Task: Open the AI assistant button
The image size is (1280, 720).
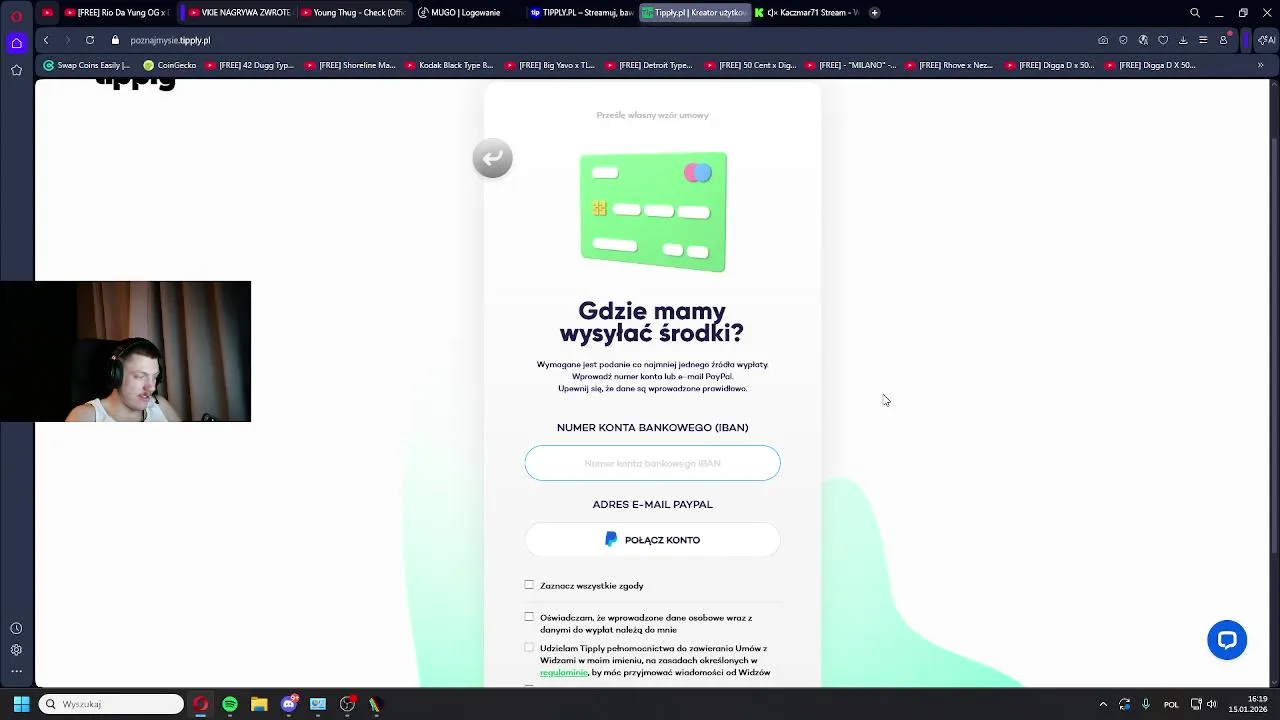Action: 1266,40
